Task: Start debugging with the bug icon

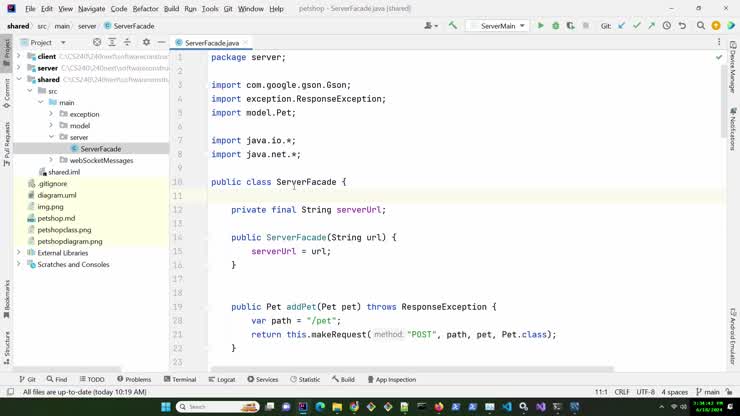Action: [555, 26]
